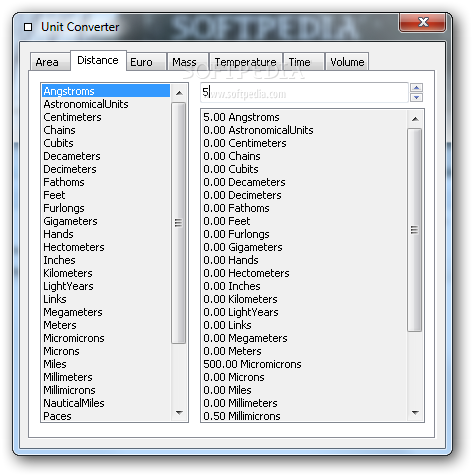Select Feet in the units list
The height and width of the screenshot is (476, 473).
pyautogui.click(x=106, y=195)
